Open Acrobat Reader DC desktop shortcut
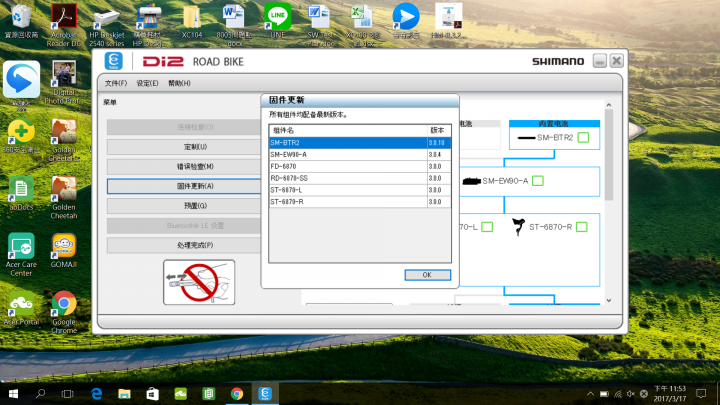The image size is (720, 405). coord(63,24)
